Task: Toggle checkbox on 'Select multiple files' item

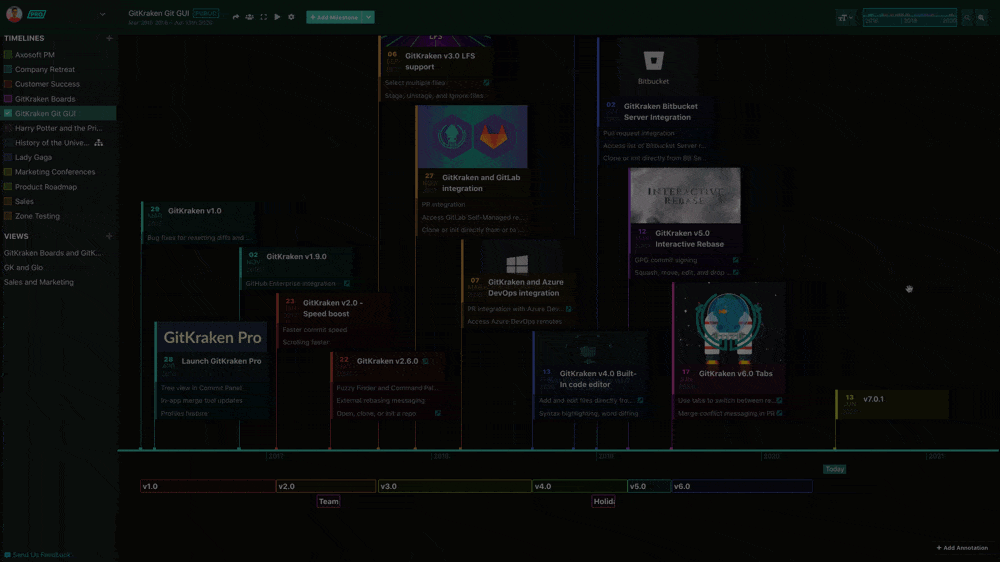Action: pos(486,83)
